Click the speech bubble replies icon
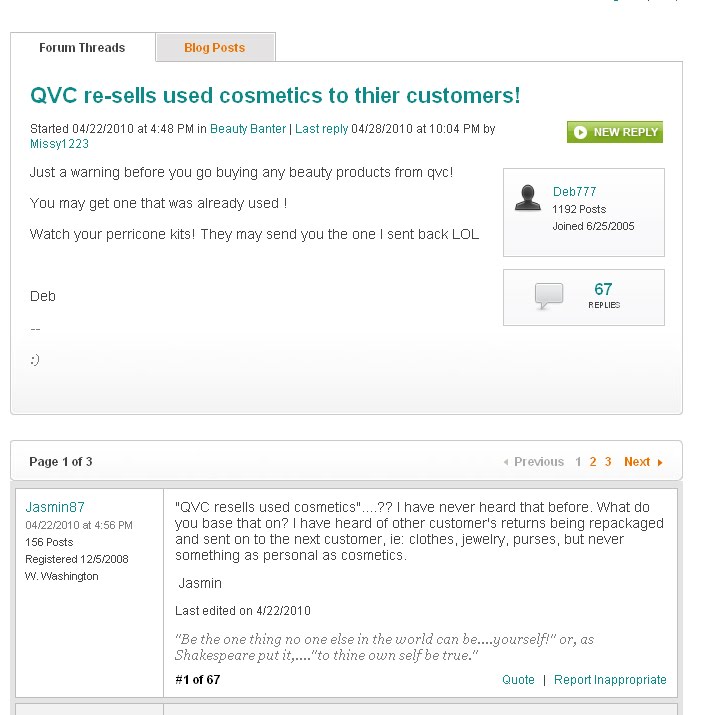The image size is (704, 715). (x=549, y=295)
